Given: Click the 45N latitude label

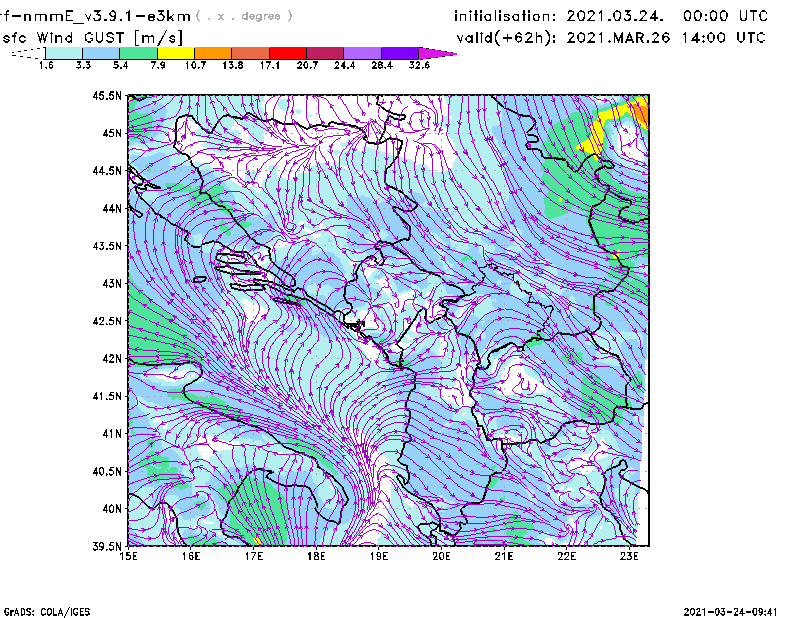Looking at the screenshot, I should [x=112, y=133].
